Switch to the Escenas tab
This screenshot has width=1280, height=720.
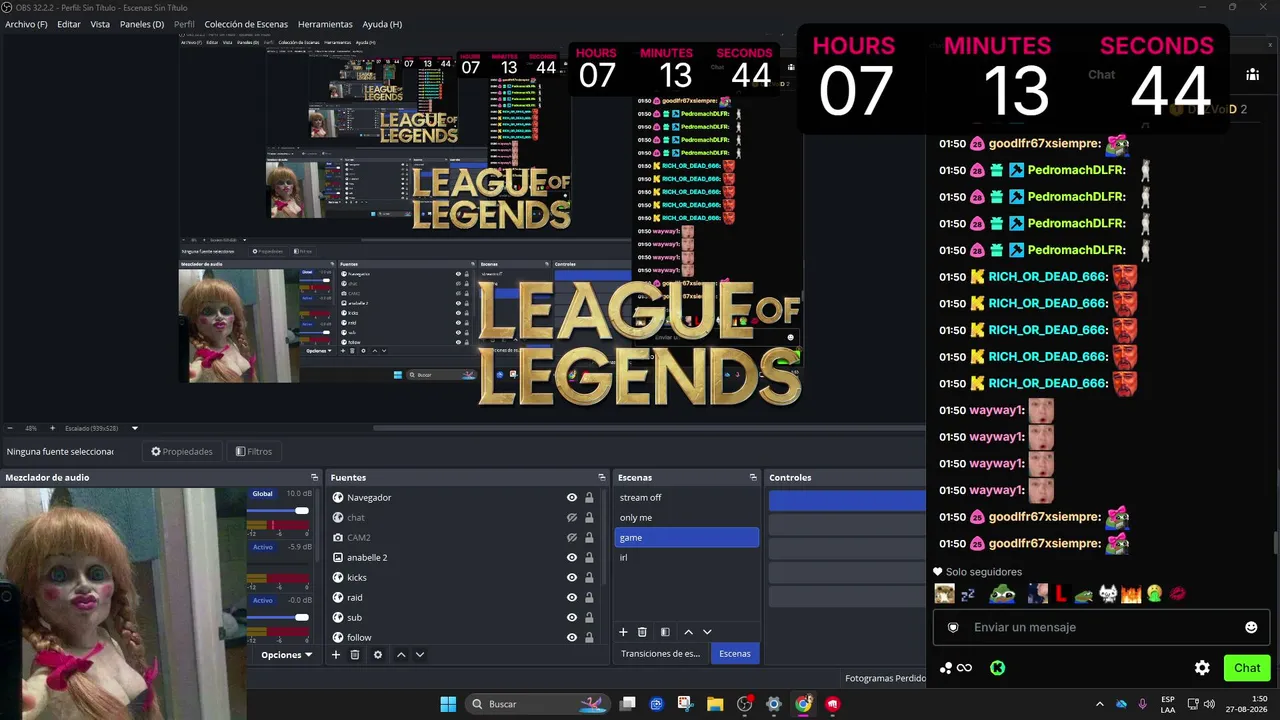click(x=735, y=654)
